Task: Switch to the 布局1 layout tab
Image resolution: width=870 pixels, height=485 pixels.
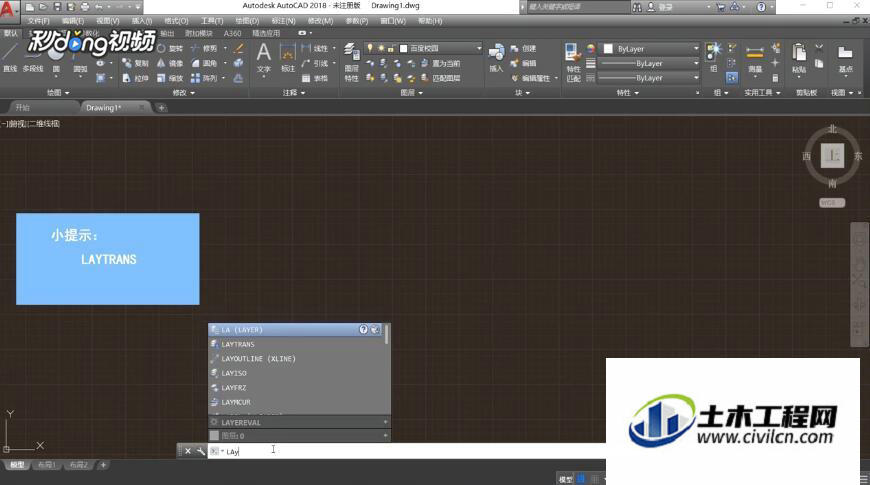Action: click(47, 465)
